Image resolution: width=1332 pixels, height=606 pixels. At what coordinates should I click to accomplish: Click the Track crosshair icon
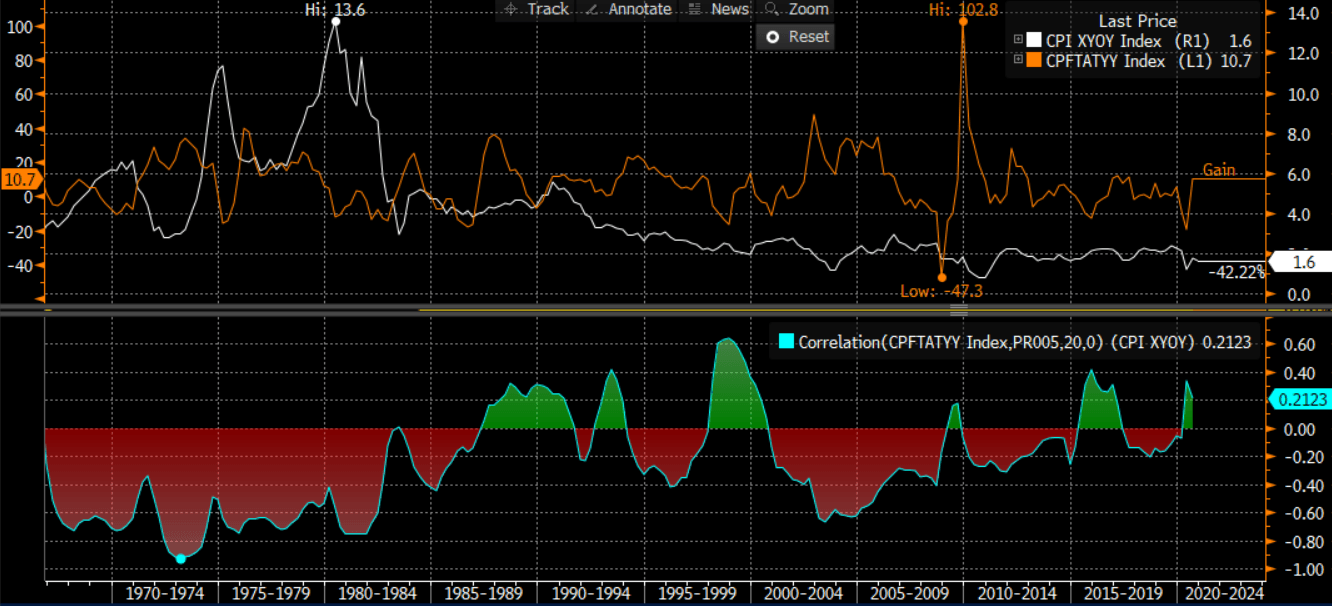pyautogui.click(x=510, y=9)
